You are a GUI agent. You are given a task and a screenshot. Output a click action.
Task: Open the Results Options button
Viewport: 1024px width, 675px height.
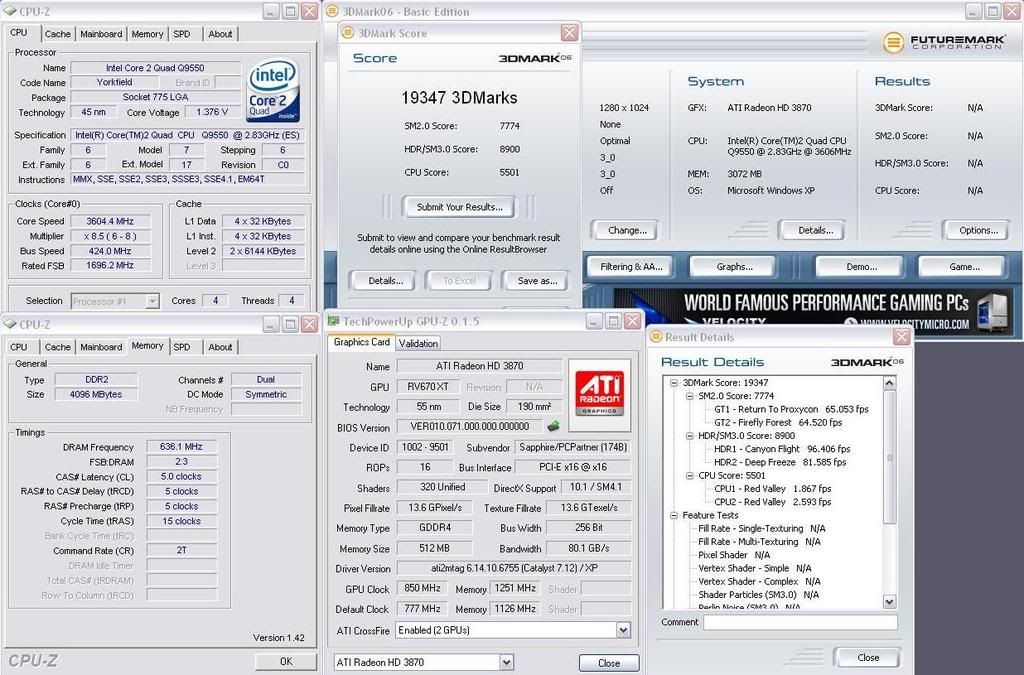[x=978, y=230]
